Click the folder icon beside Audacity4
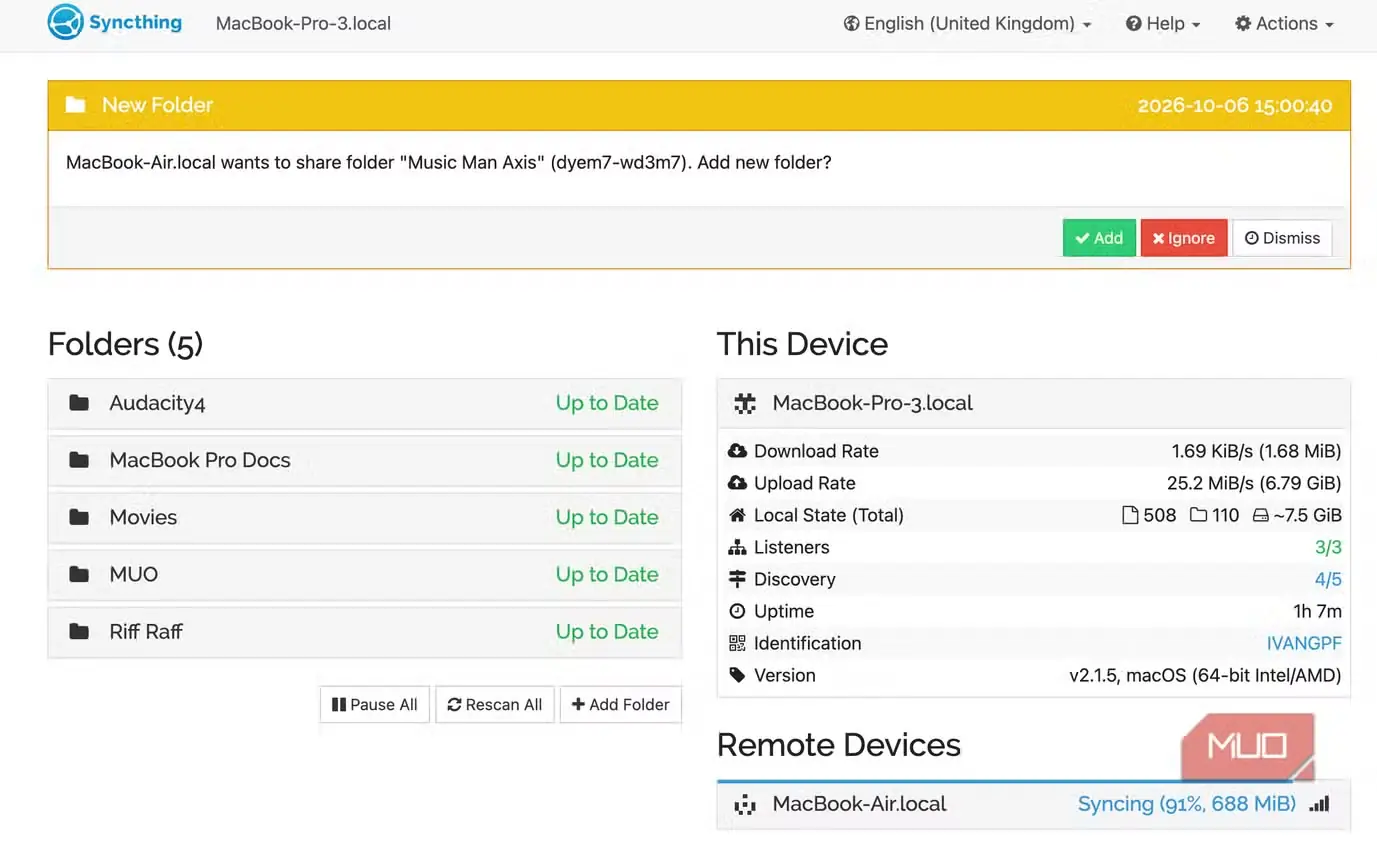The image size is (1377, 844). point(79,403)
